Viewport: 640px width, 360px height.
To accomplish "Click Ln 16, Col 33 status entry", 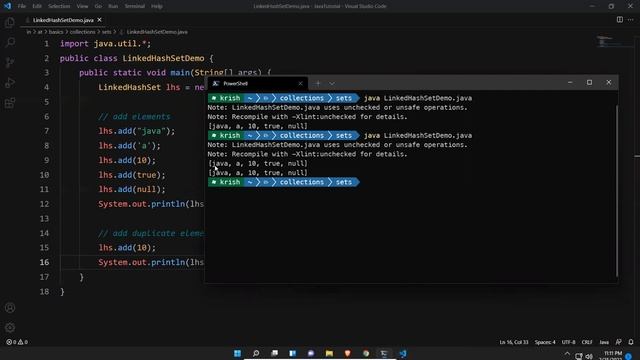I will tap(513, 342).
